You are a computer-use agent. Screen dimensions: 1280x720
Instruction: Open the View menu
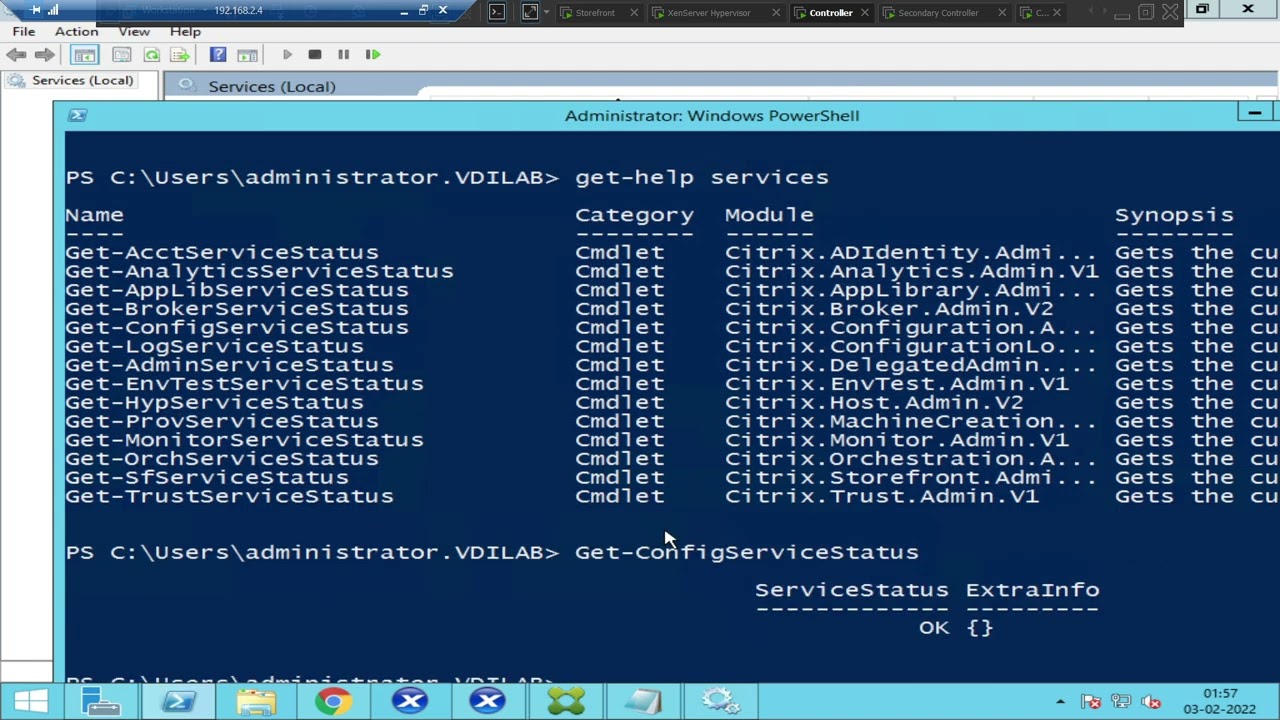[134, 31]
